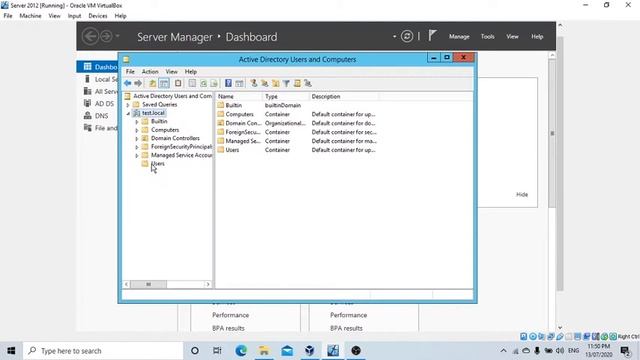The image size is (640, 360).
Task: Open the Filter options funnel icon
Action: (286, 83)
